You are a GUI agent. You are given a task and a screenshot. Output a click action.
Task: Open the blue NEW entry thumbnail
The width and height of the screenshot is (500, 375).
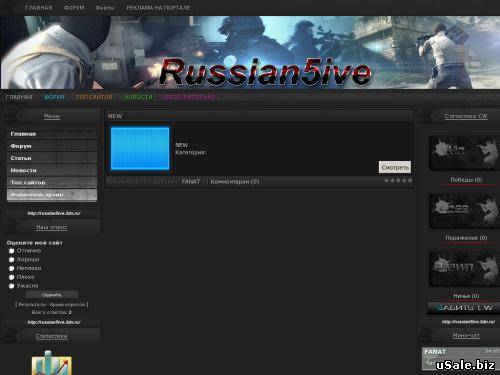140,148
